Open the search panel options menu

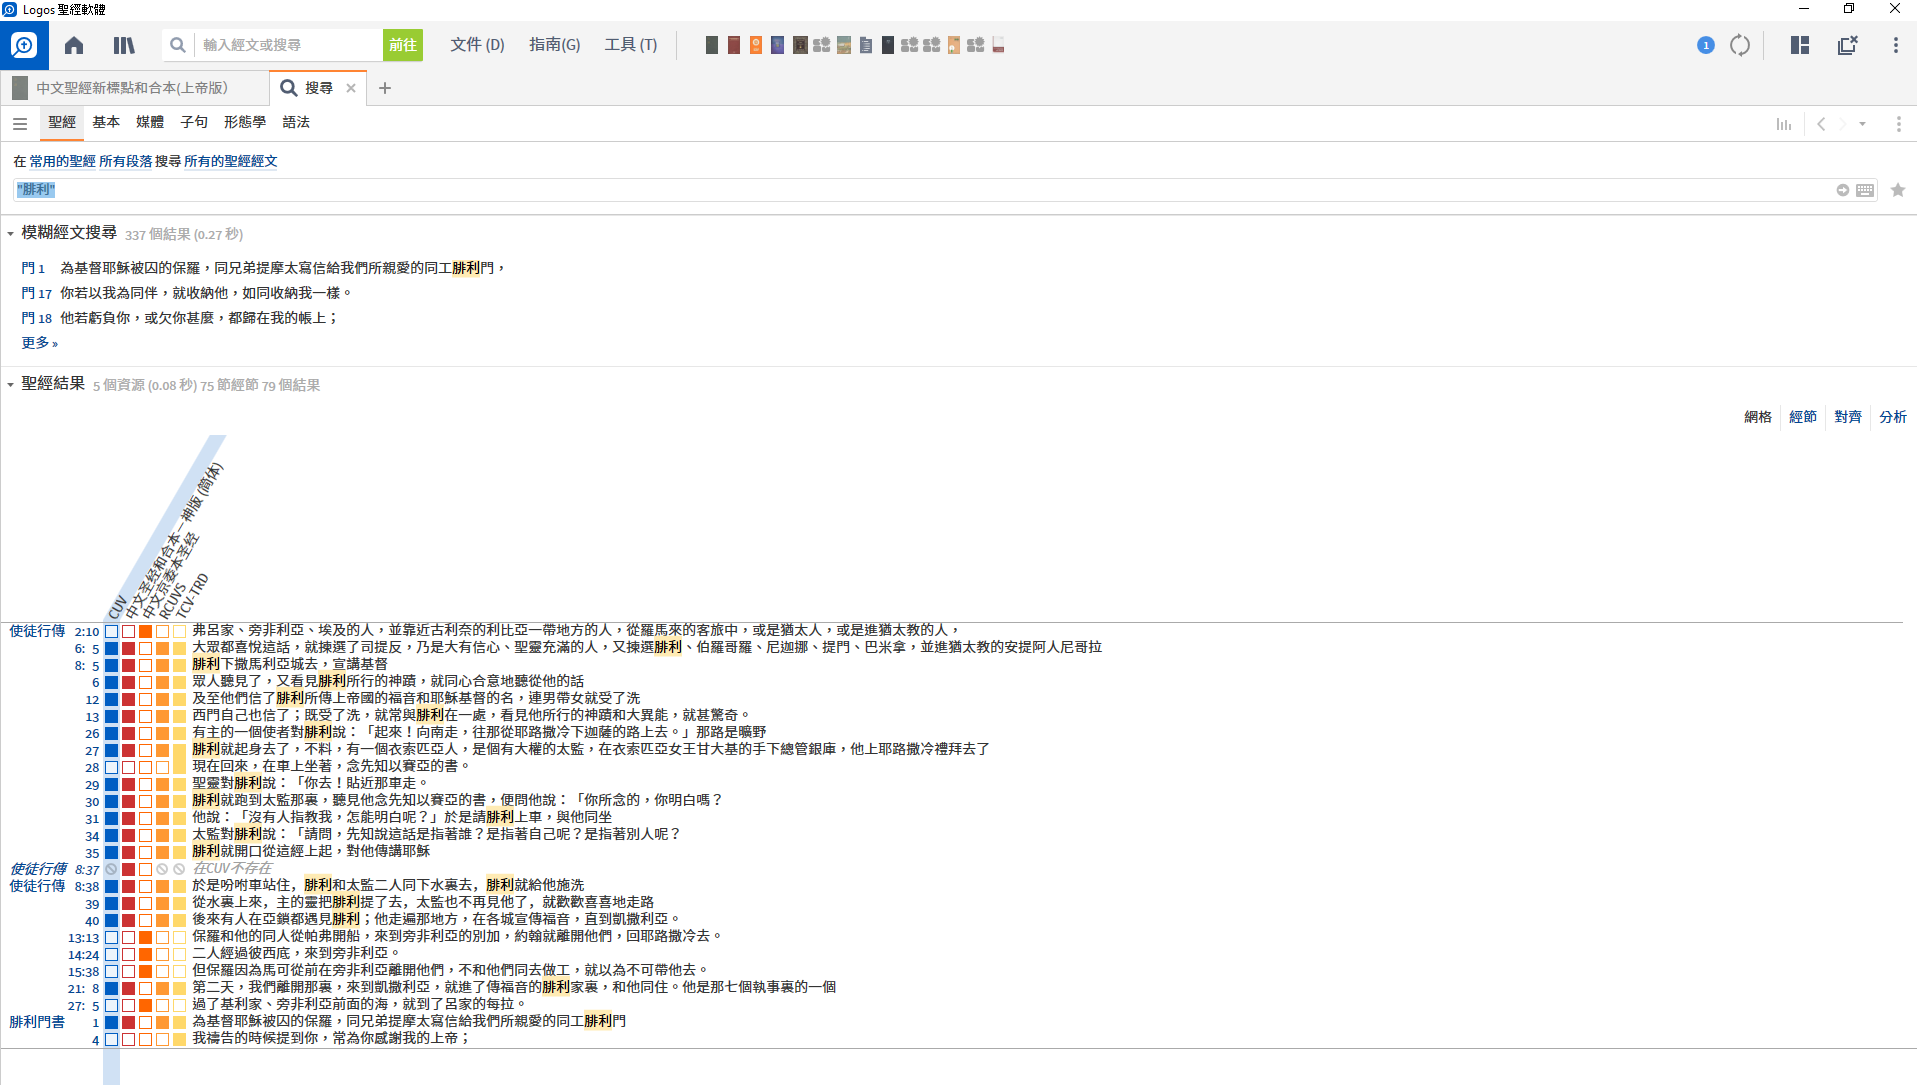point(1898,124)
